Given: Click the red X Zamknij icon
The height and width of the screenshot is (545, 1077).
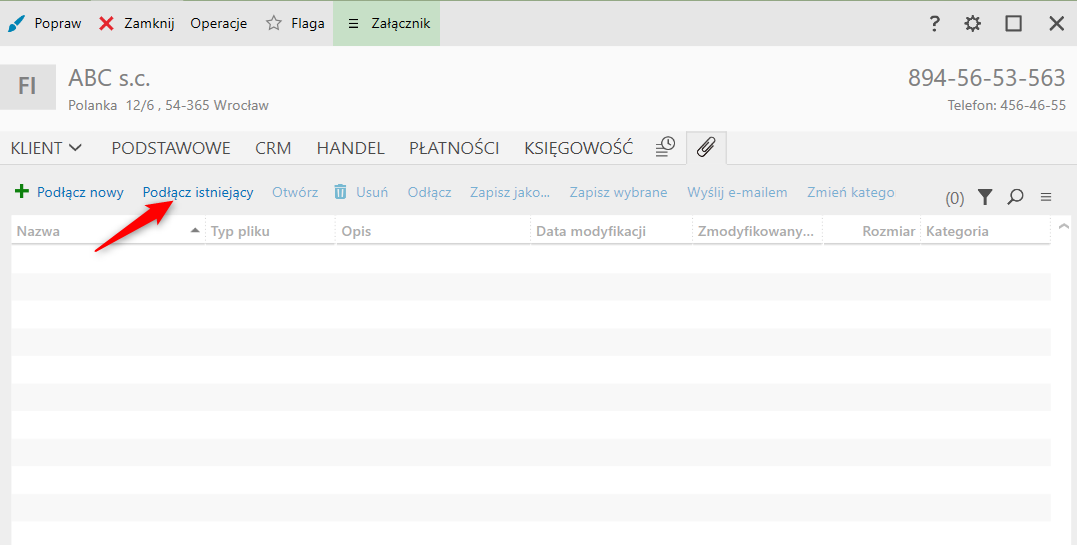Looking at the screenshot, I should [106, 23].
